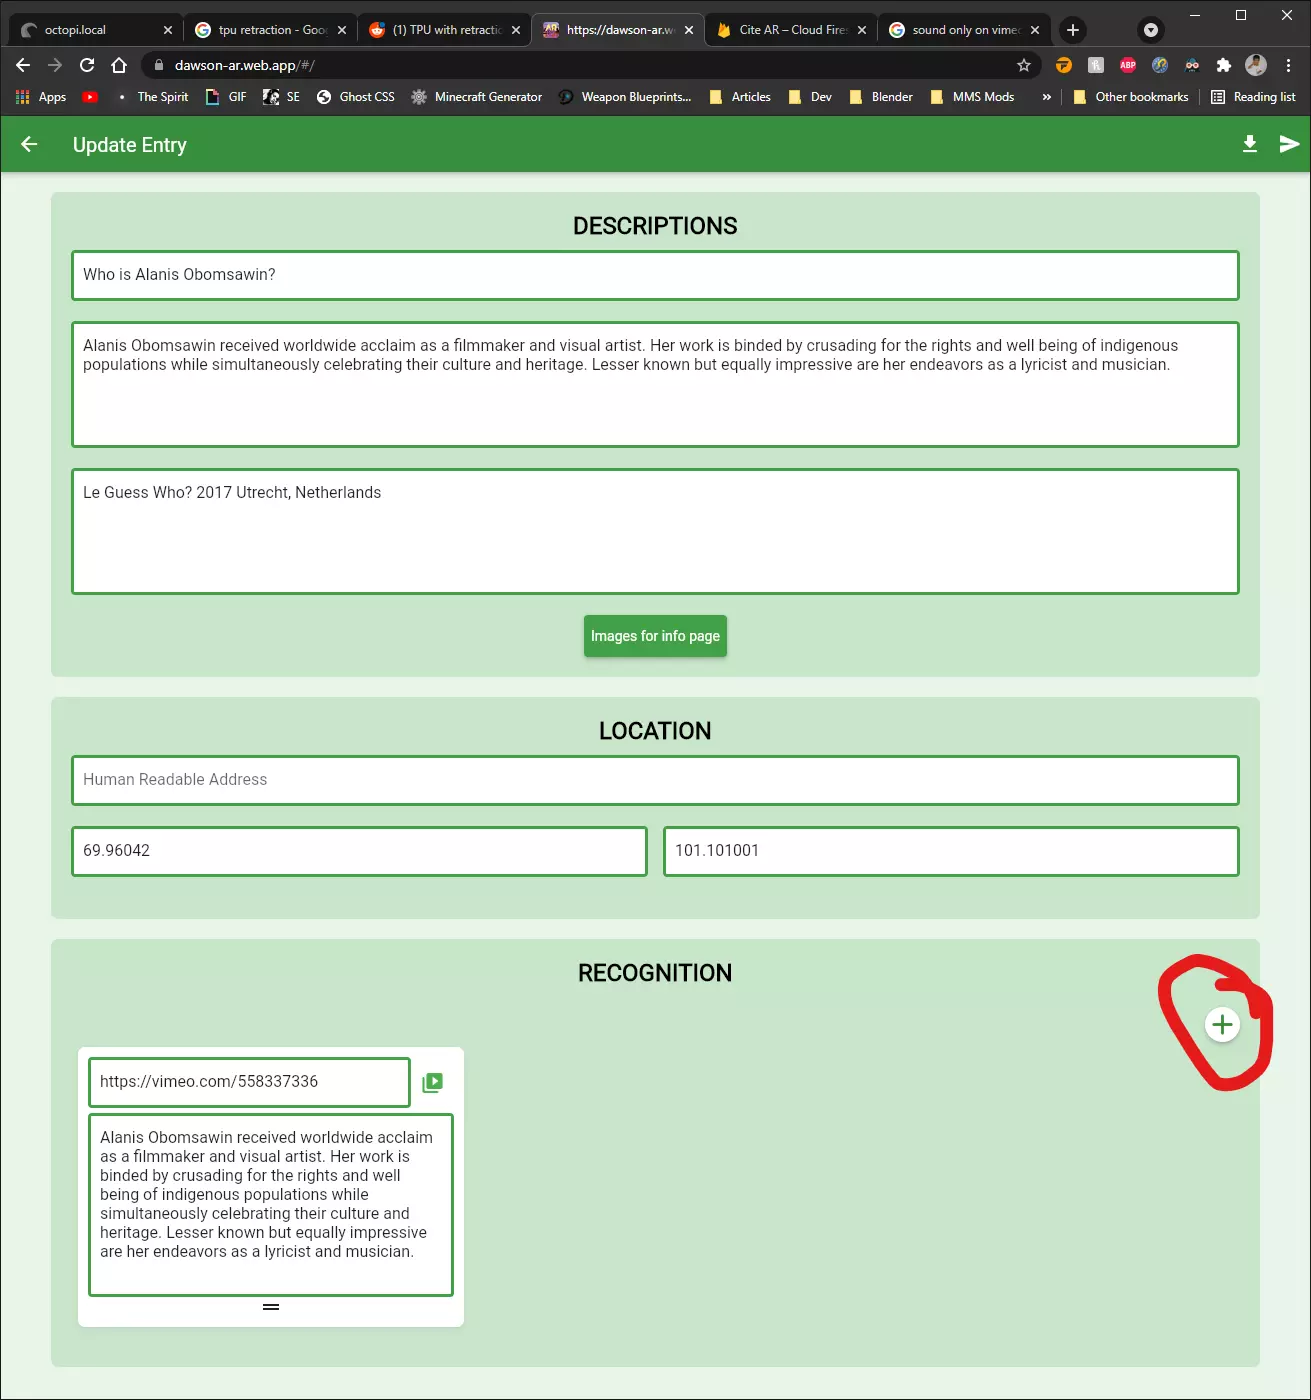
Task: Open the Other bookmarks folder
Action: tap(1130, 97)
